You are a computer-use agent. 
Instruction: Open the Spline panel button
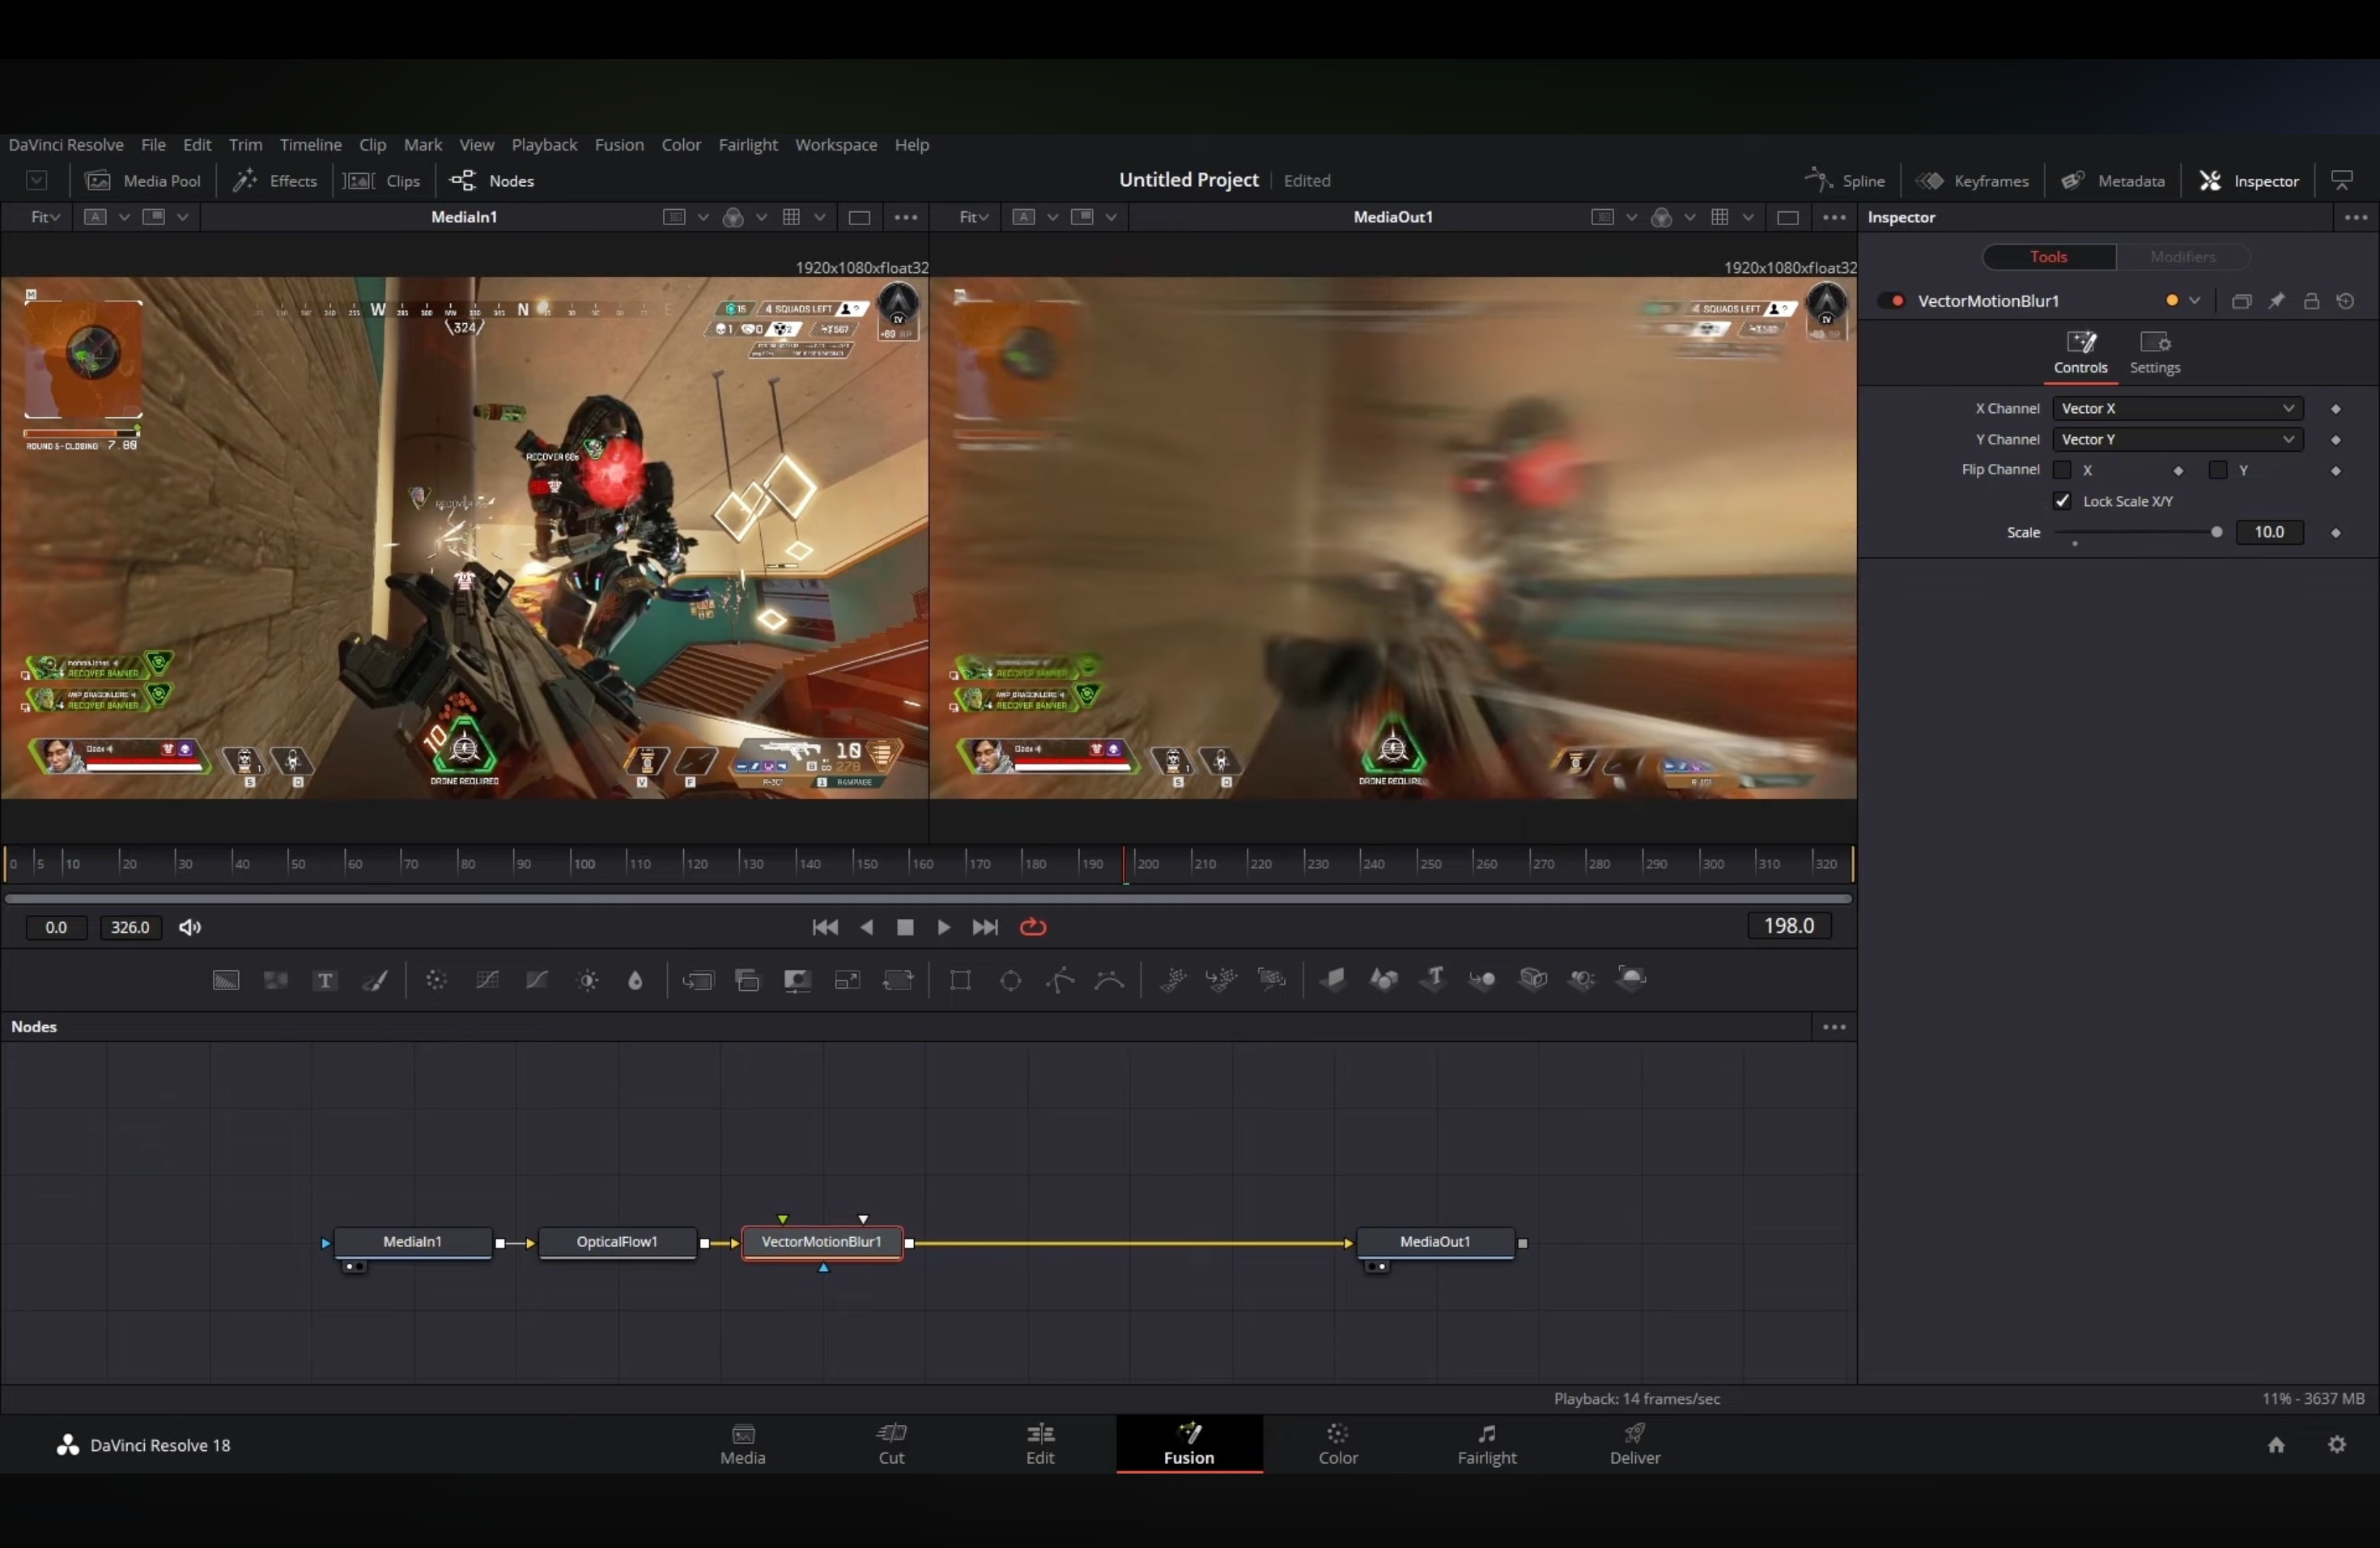coord(1845,180)
